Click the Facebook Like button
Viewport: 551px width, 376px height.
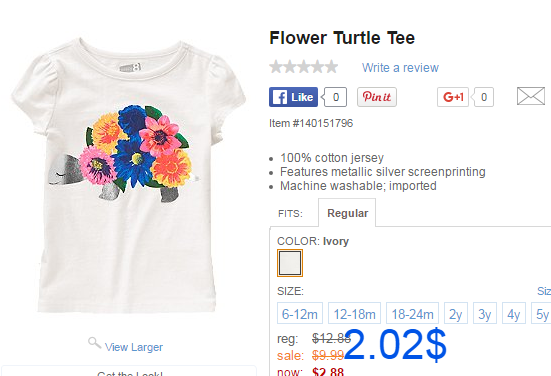pos(293,97)
